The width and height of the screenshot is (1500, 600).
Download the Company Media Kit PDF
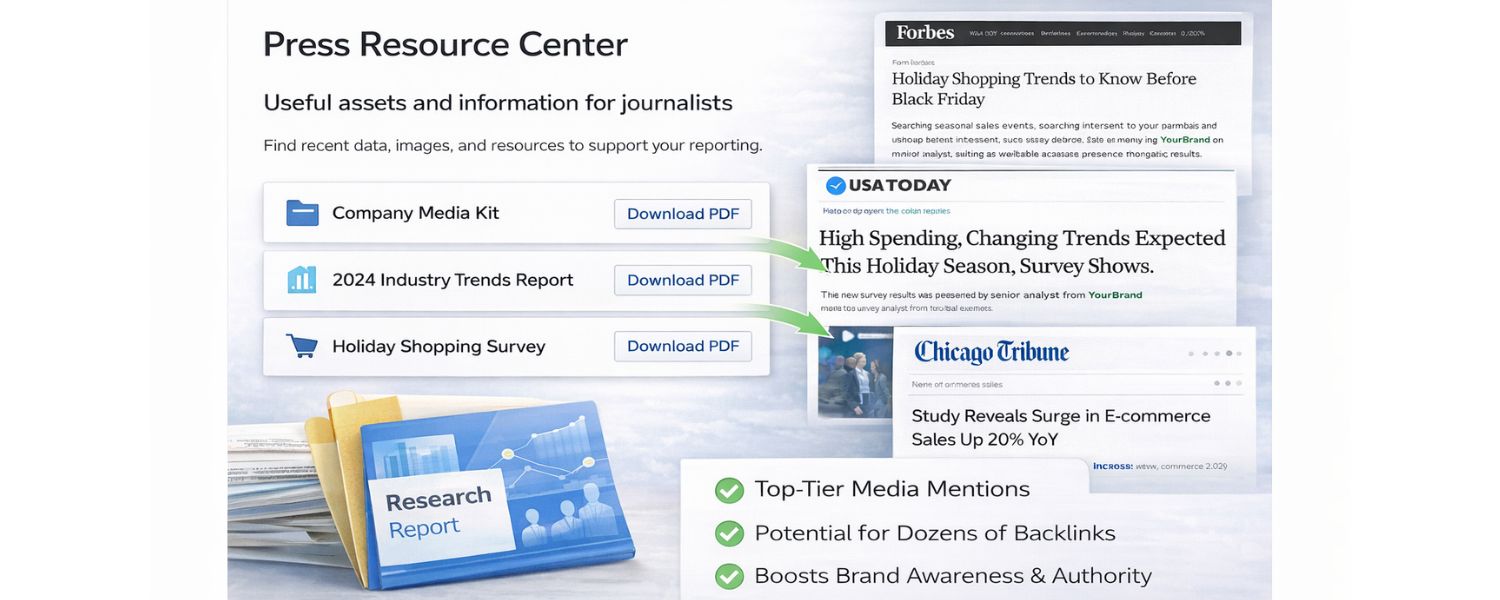click(x=683, y=213)
